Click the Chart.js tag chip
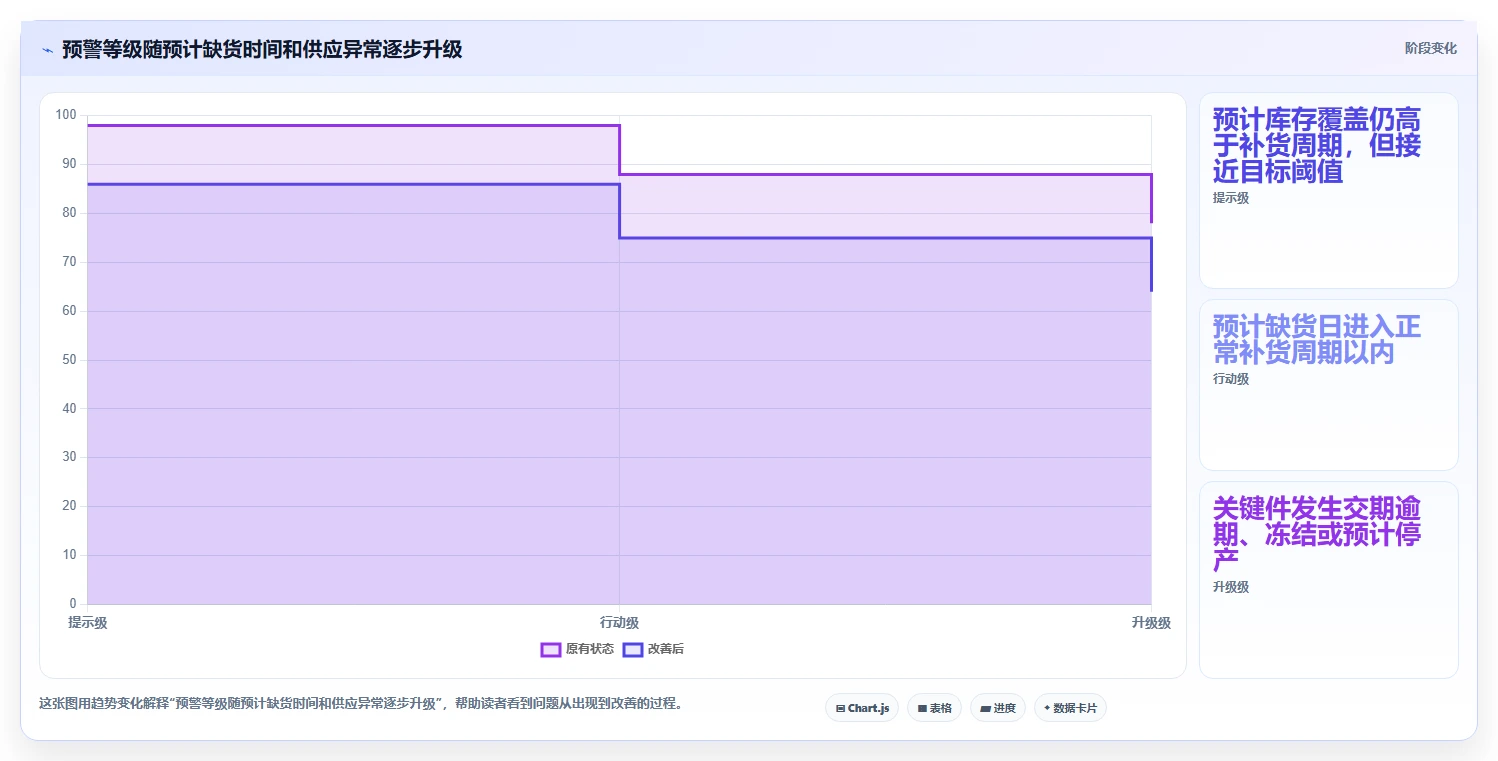 pyautogui.click(x=862, y=708)
